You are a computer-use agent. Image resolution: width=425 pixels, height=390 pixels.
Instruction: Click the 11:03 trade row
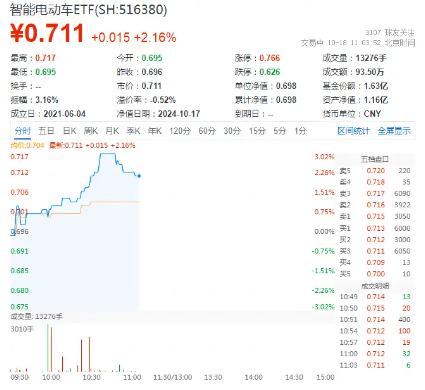pyautogui.click(x=375, y=365)
